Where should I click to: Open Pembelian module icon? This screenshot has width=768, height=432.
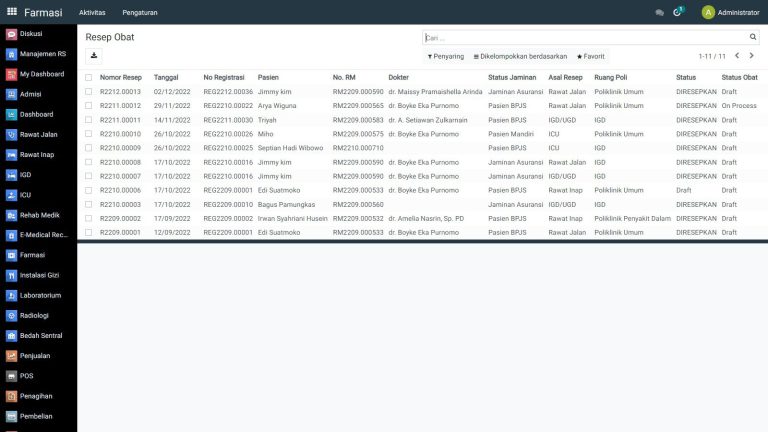(x=11, y=416)
